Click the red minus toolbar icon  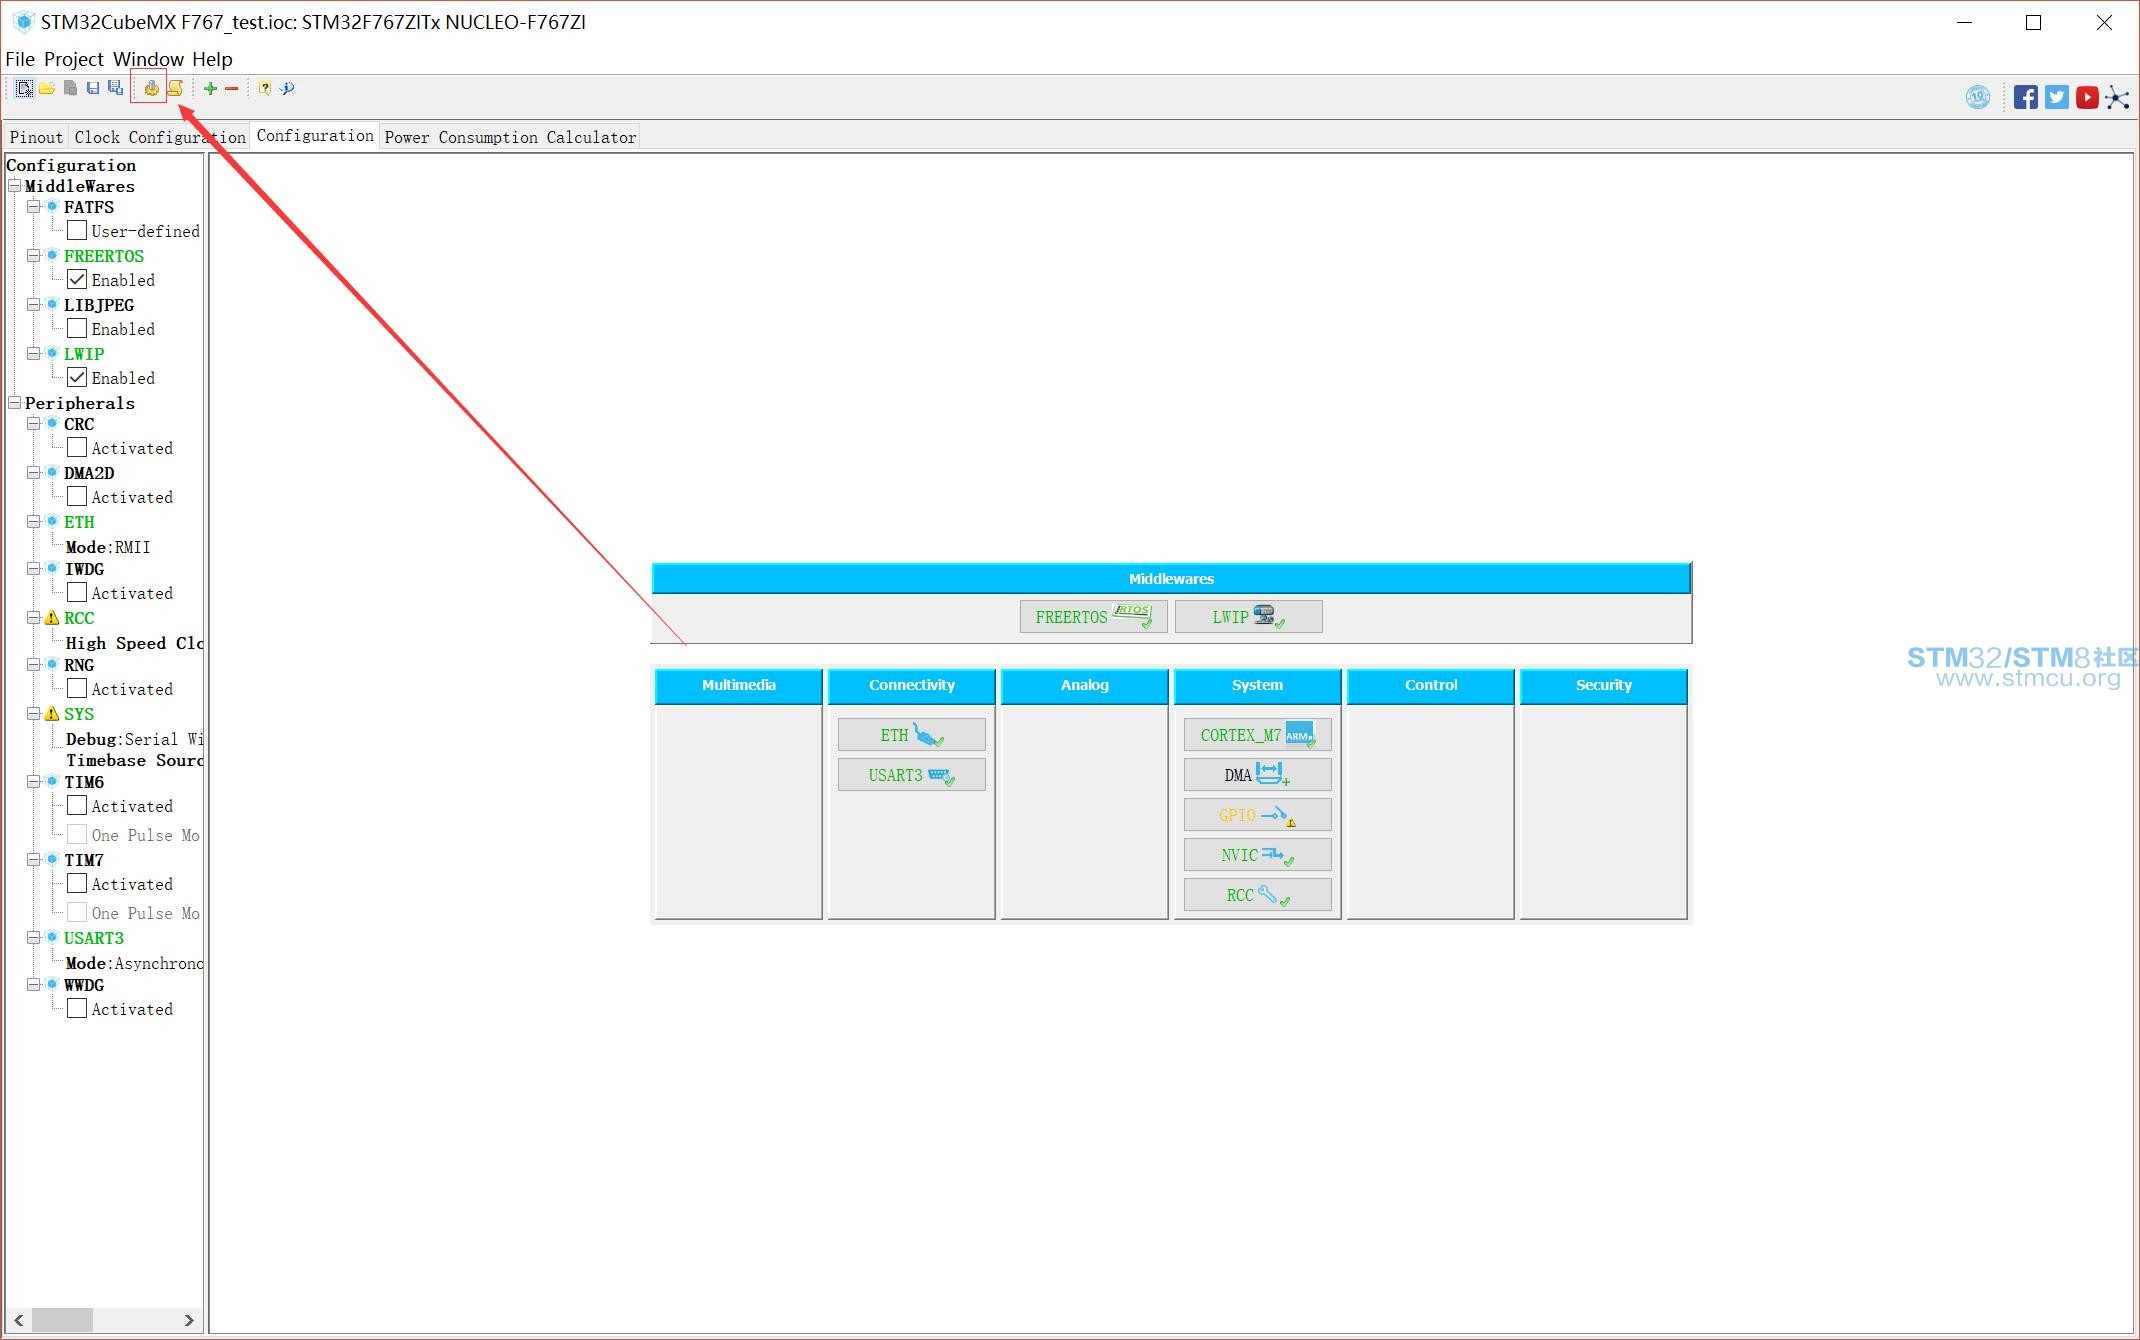(x=232, y=88)
